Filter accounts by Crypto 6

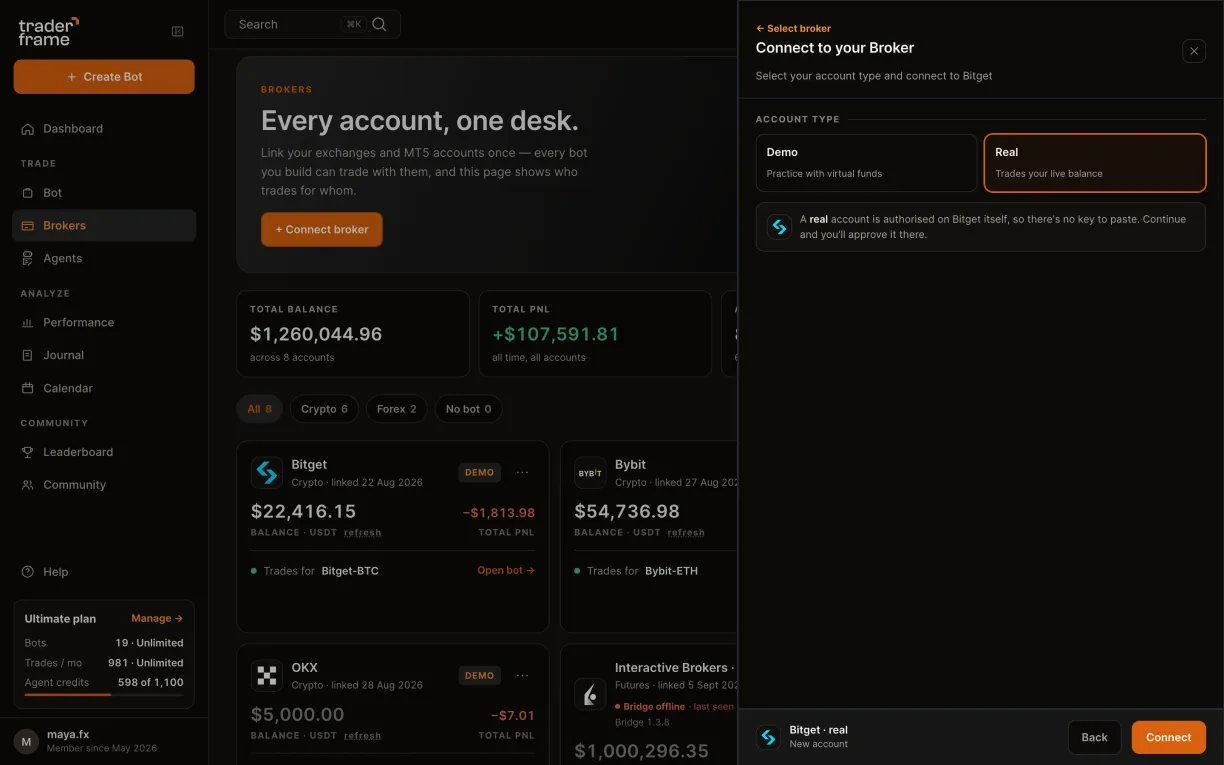(x=325, y=409)
